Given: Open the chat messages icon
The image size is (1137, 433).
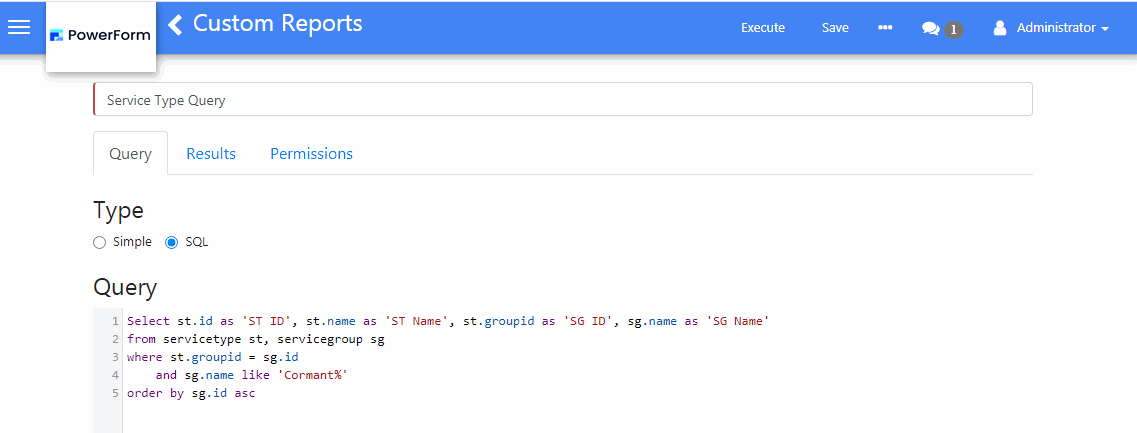Looking at the screenshot, I should tap(930, 29).
